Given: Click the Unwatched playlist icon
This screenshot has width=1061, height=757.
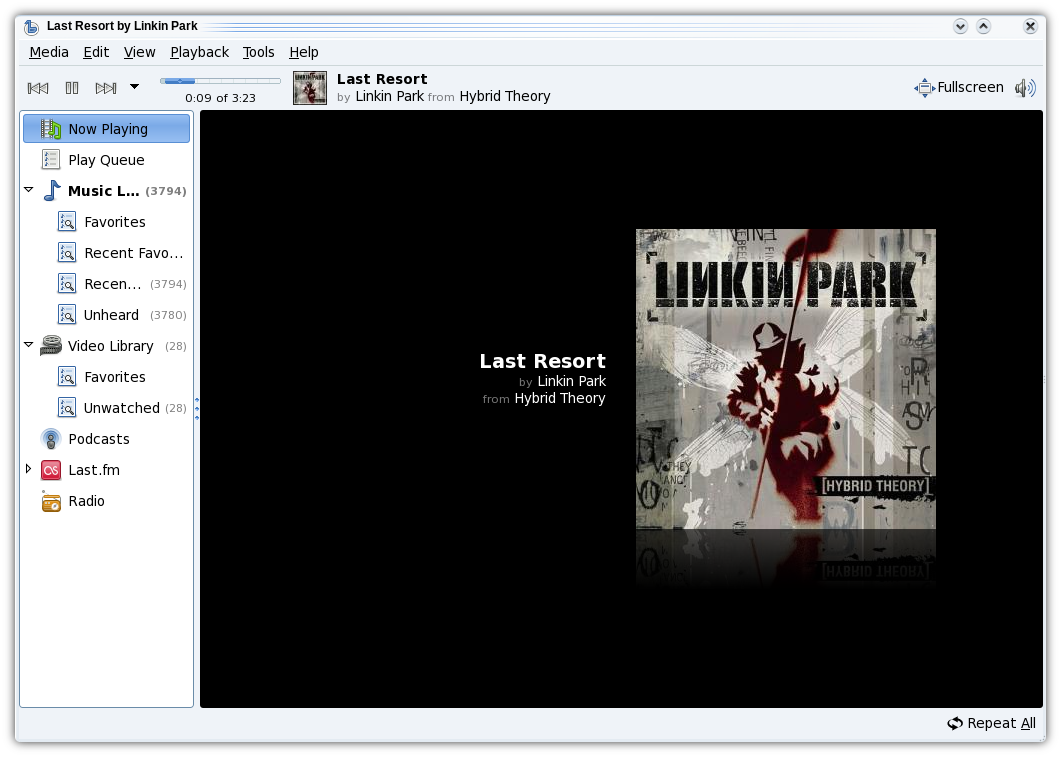Looking at the screenshot, I should point(67,408).
